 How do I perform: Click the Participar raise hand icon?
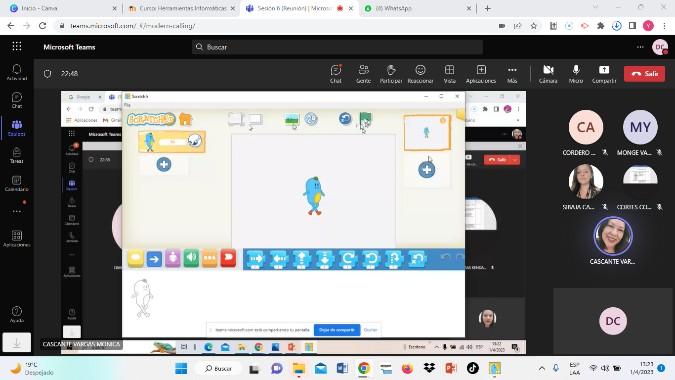(391, 74)
